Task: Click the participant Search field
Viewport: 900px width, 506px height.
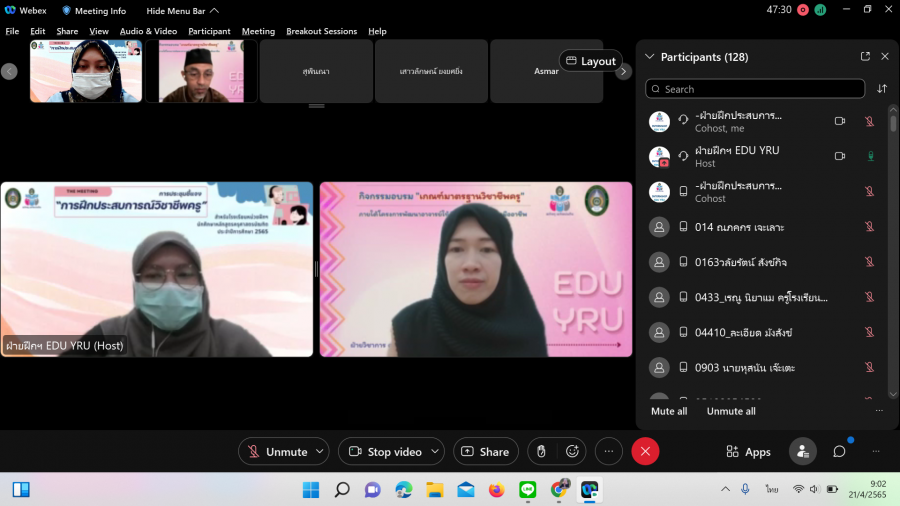Action: pyautogui.click(x=755, y=89)
